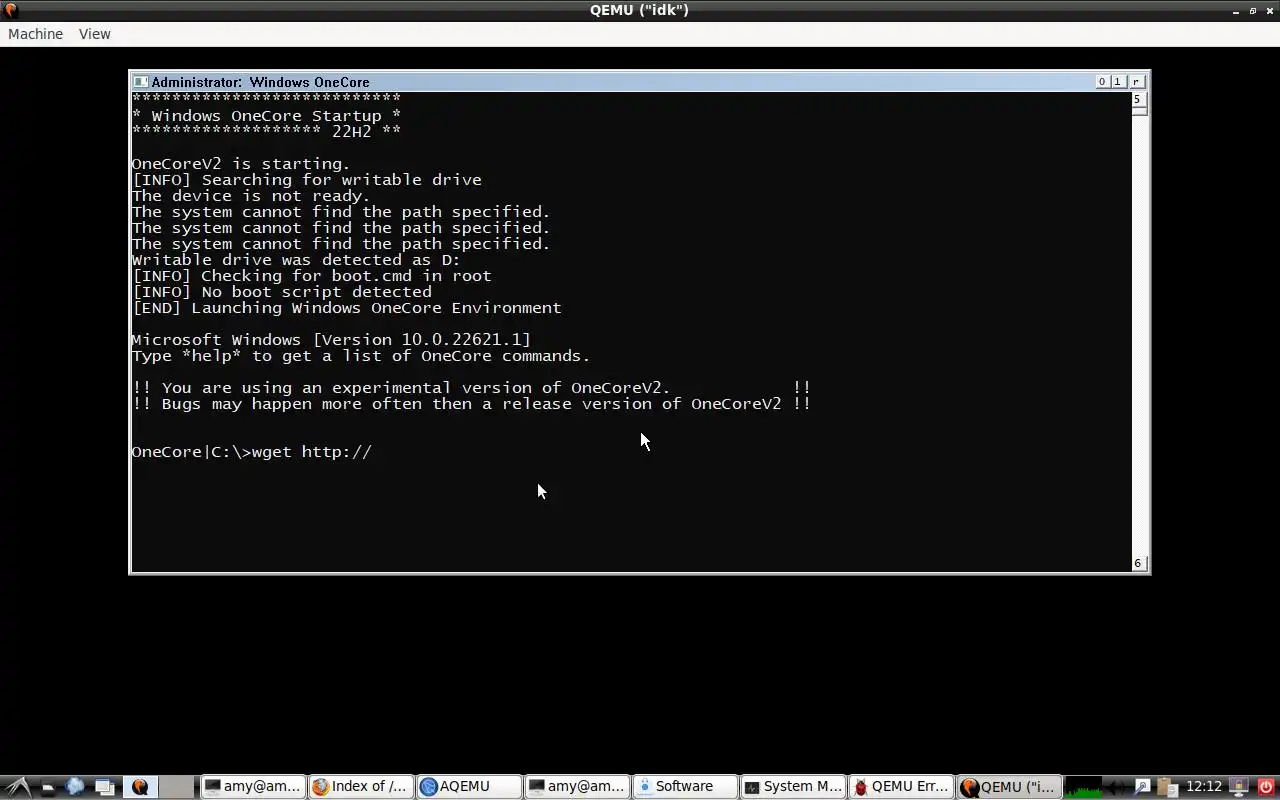Click the '* Windows OneCore Startup *' banner text
1280x800 pixels.
266,116
